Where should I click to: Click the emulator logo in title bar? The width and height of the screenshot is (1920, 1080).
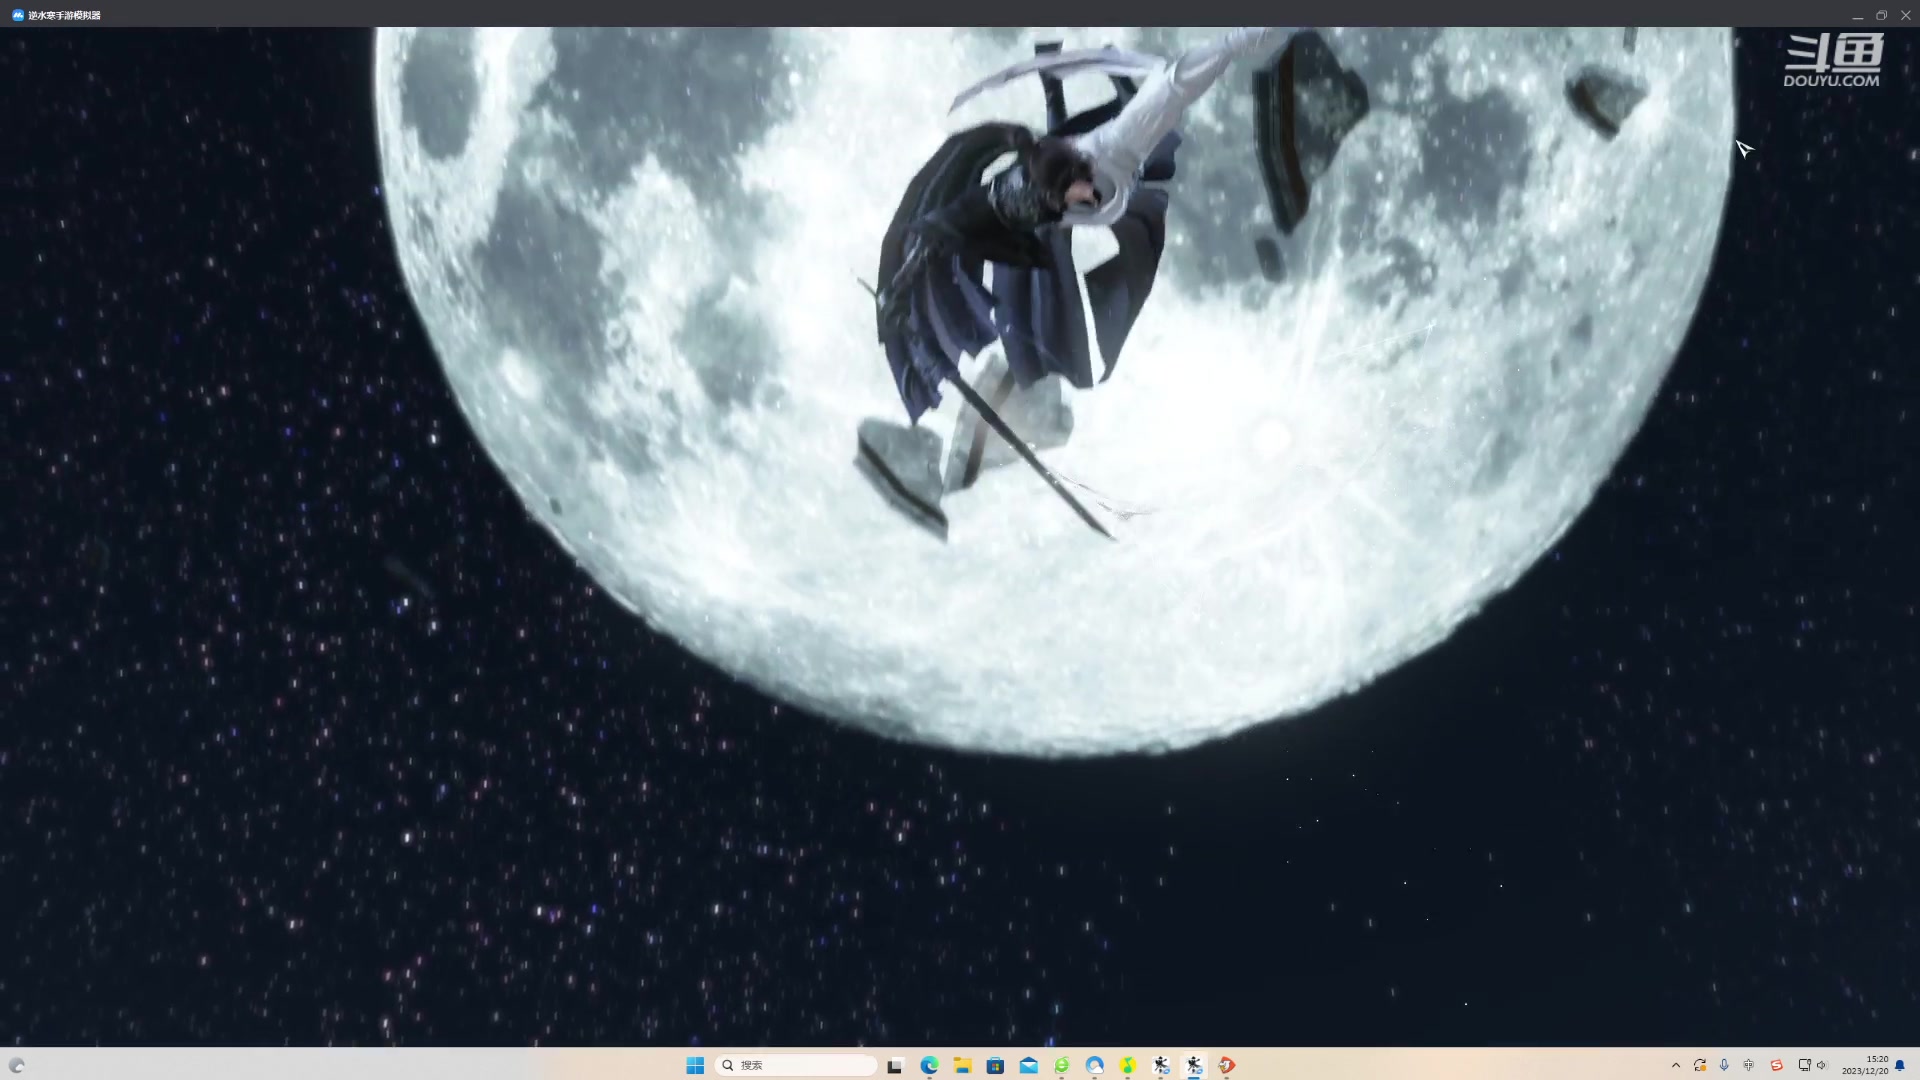coord(17,15)
